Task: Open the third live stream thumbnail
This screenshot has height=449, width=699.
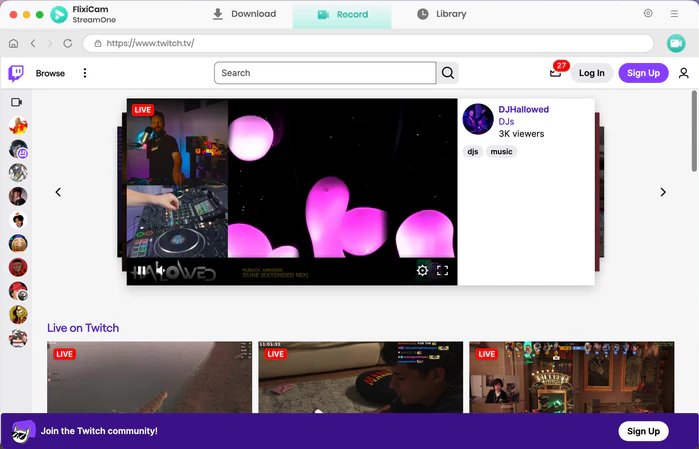Action: pos(572,377)
